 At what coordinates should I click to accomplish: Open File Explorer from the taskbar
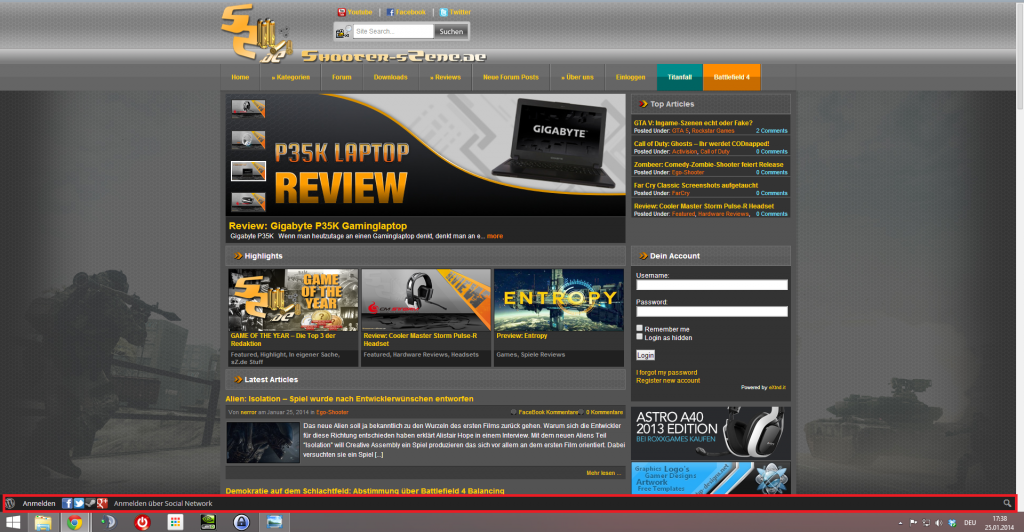[x=43, y=522]
